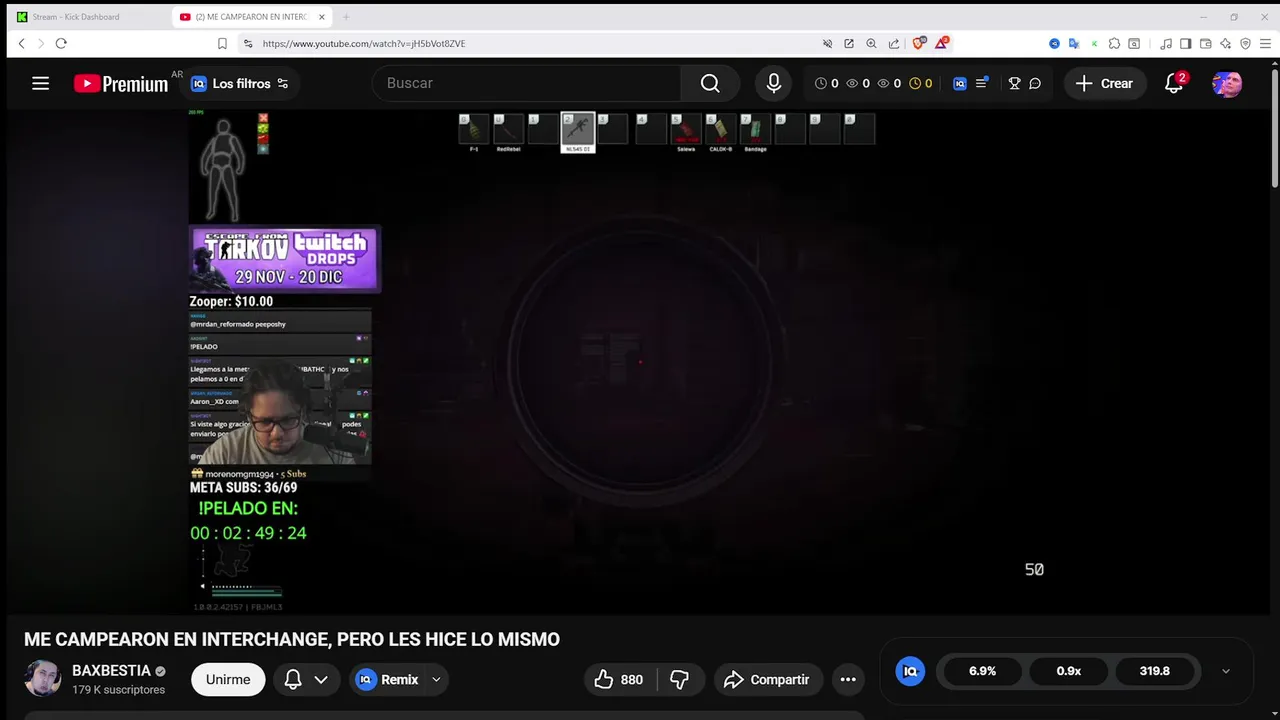Open the BAXBESTIA channel avatar

coord(43,679)
